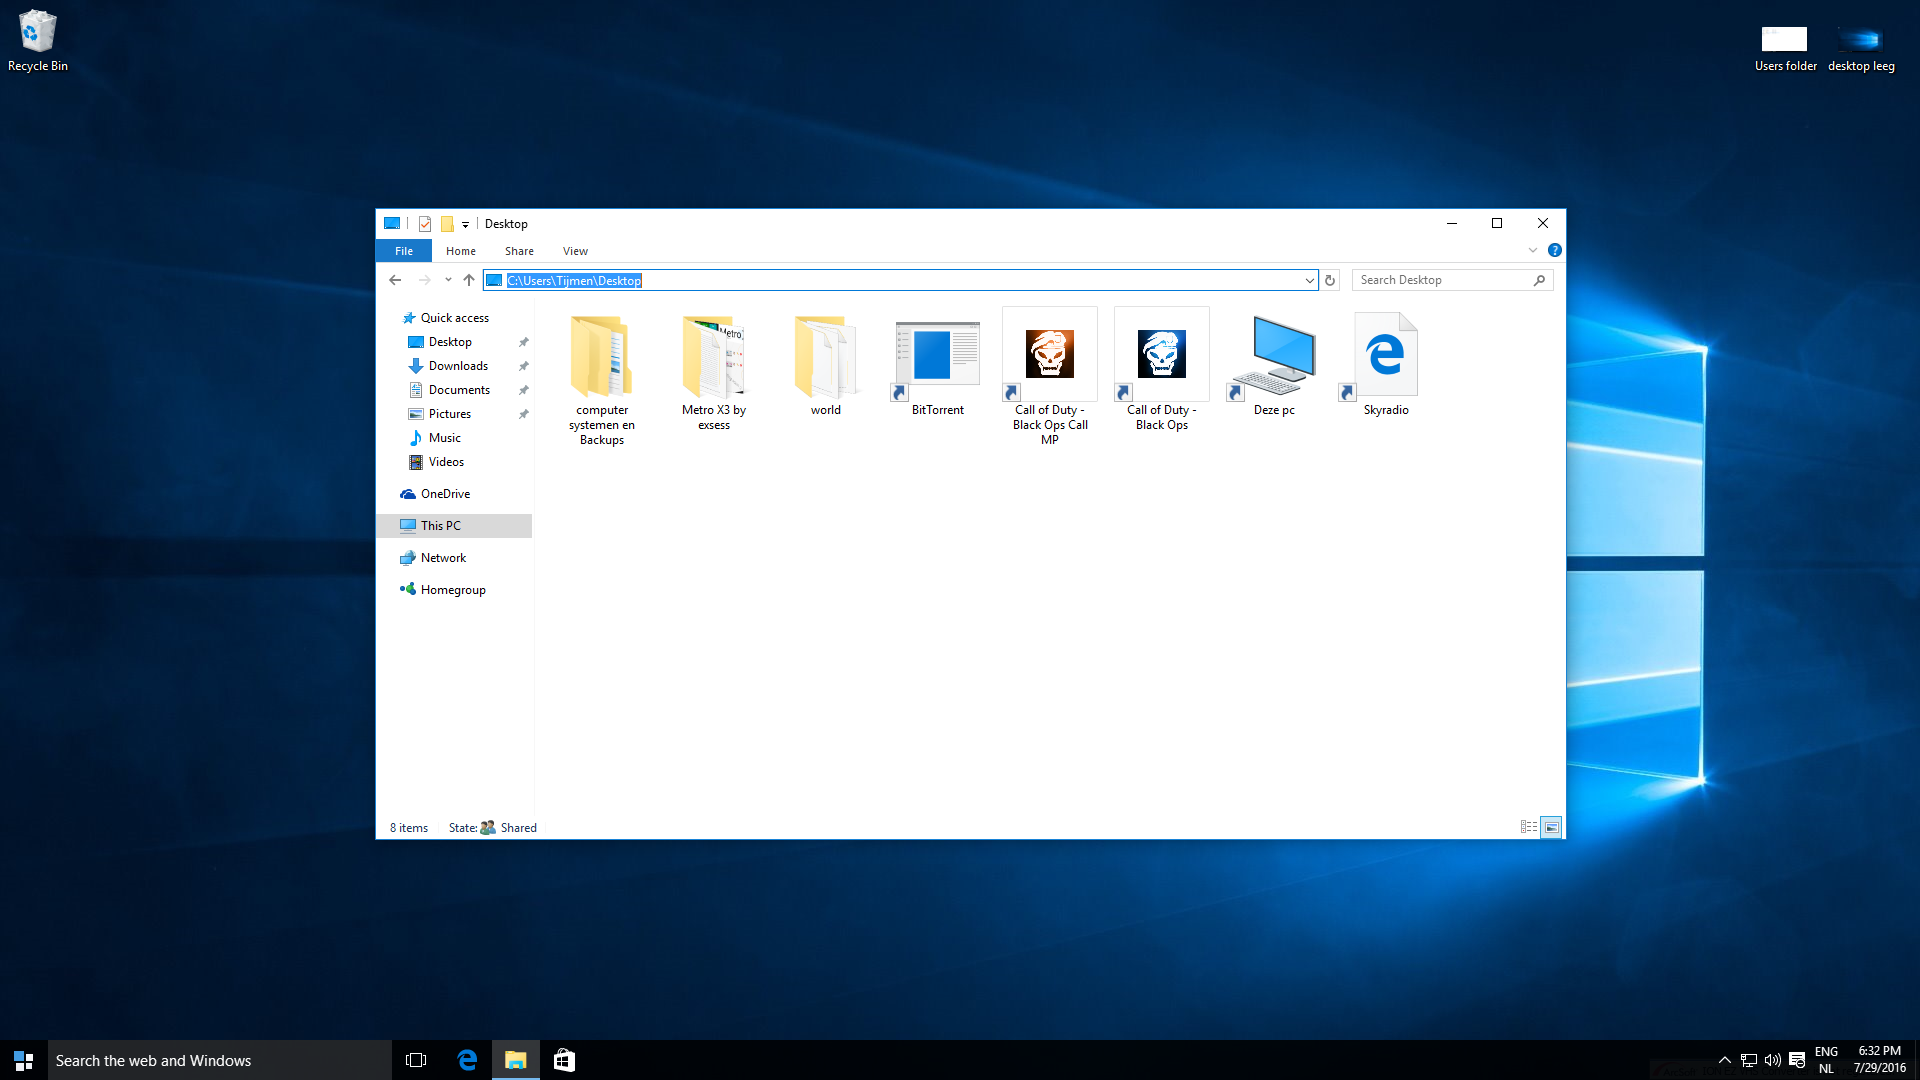Open the File ribbon tab

click(404, 251)
